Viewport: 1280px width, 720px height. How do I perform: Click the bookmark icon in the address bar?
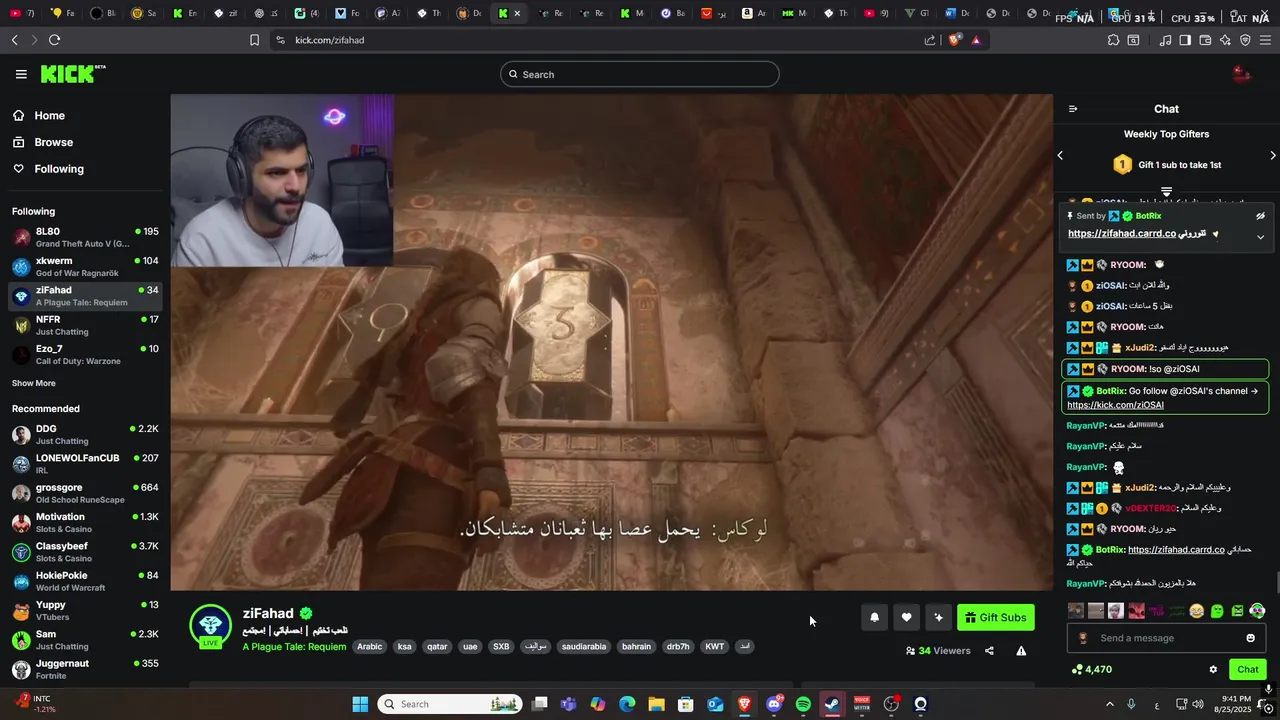click(x=254, y=40)
